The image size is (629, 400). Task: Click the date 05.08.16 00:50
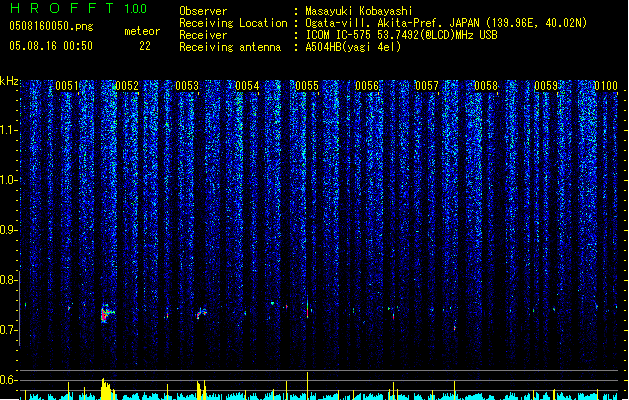point(51,46)
